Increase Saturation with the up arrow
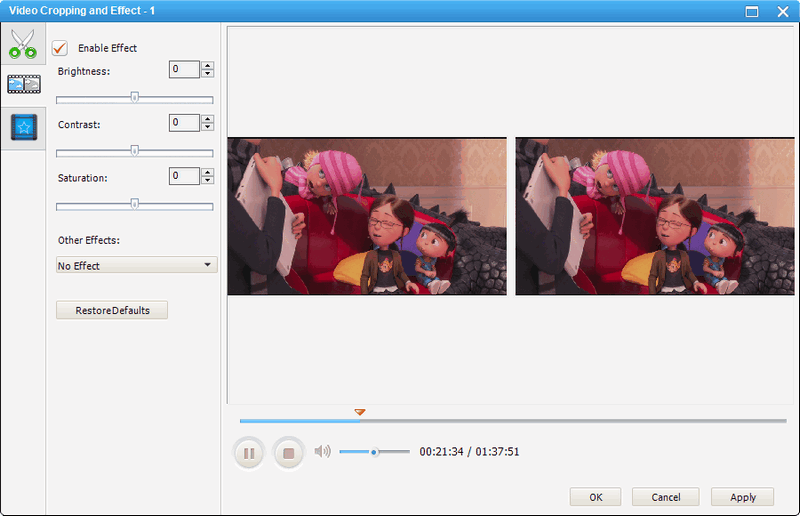The width and height of the screenshot is (800, 516). pos(207,173)
